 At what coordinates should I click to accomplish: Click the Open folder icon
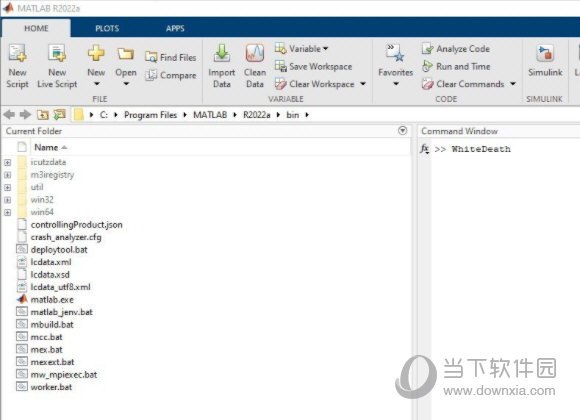pyautogui.click(x=126, y=54)
